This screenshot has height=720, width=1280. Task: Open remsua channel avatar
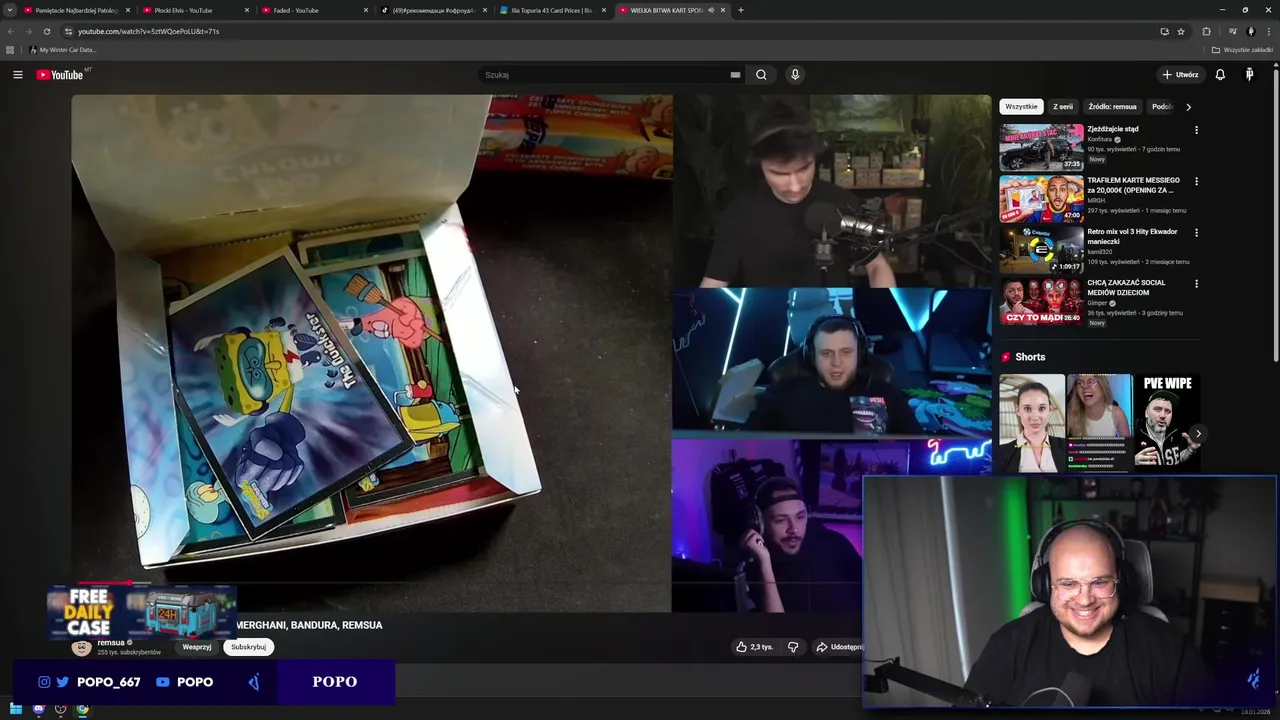pos(82,648)
